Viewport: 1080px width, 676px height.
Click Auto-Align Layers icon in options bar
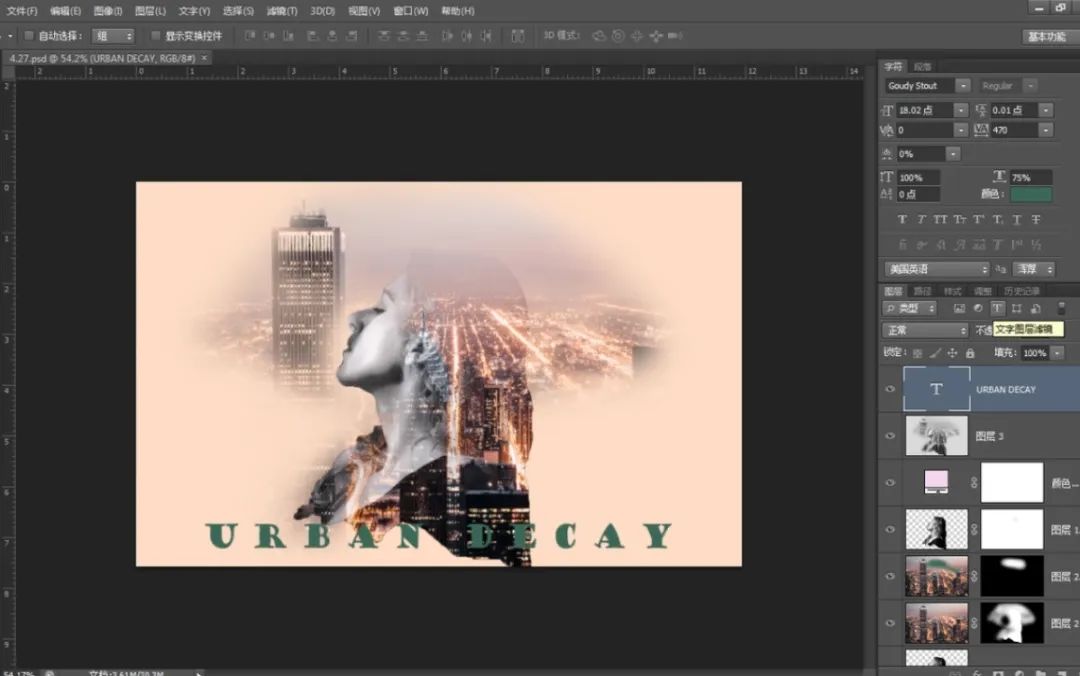(x=518, y=36)
